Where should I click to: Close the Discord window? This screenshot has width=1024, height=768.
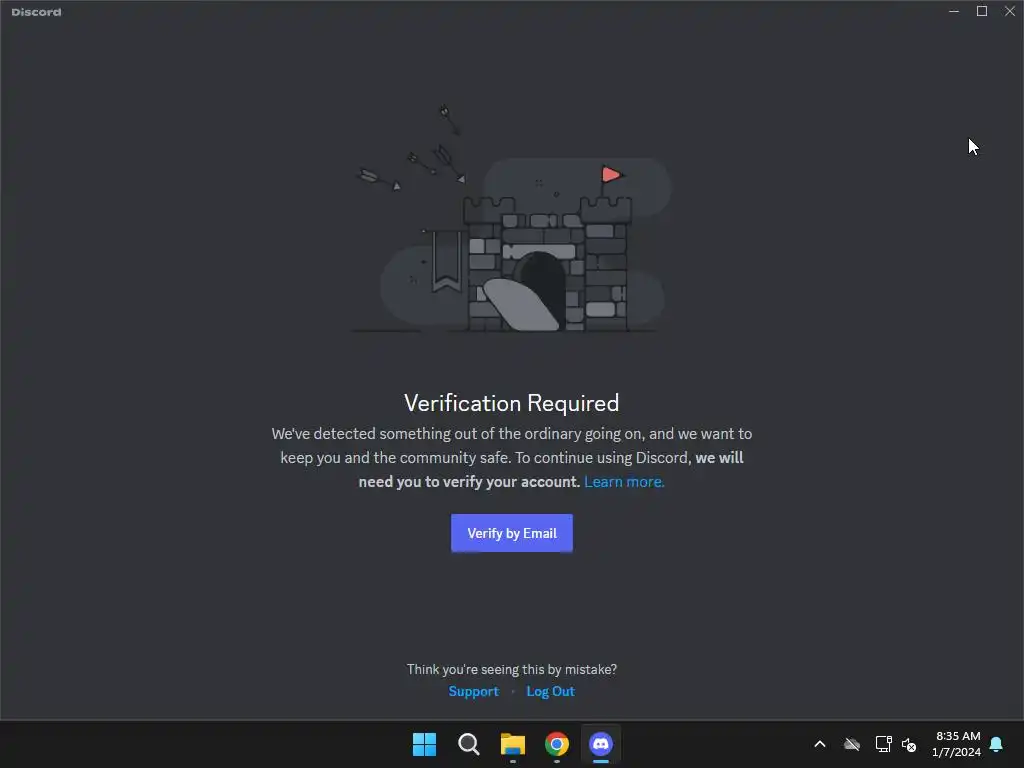1010,11
